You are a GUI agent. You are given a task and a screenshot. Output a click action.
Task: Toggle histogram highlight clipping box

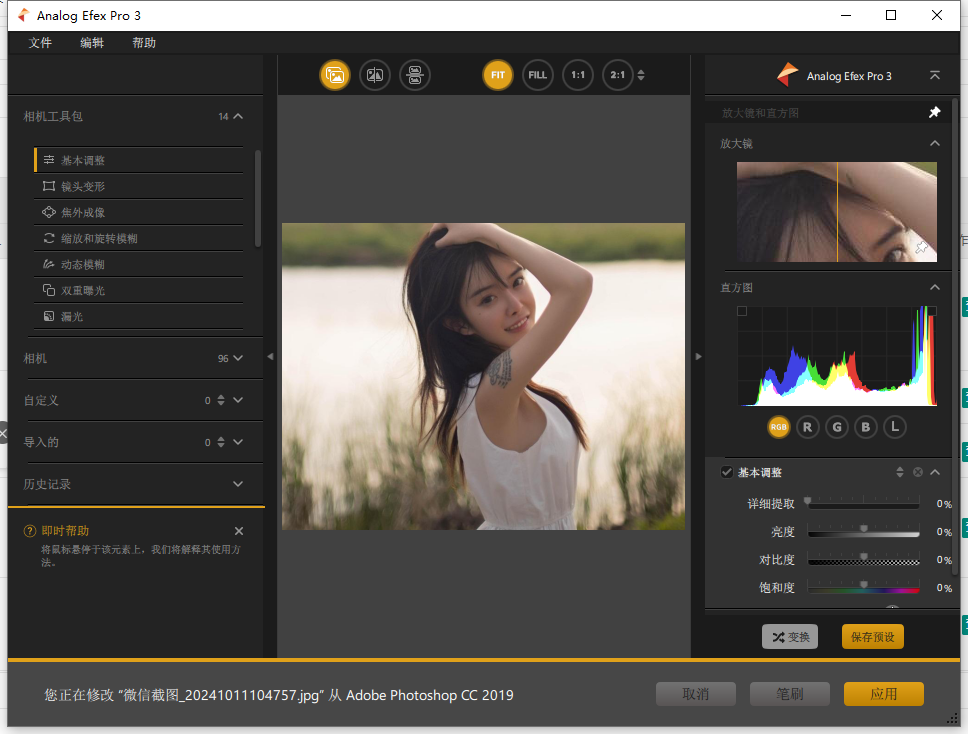932,311
